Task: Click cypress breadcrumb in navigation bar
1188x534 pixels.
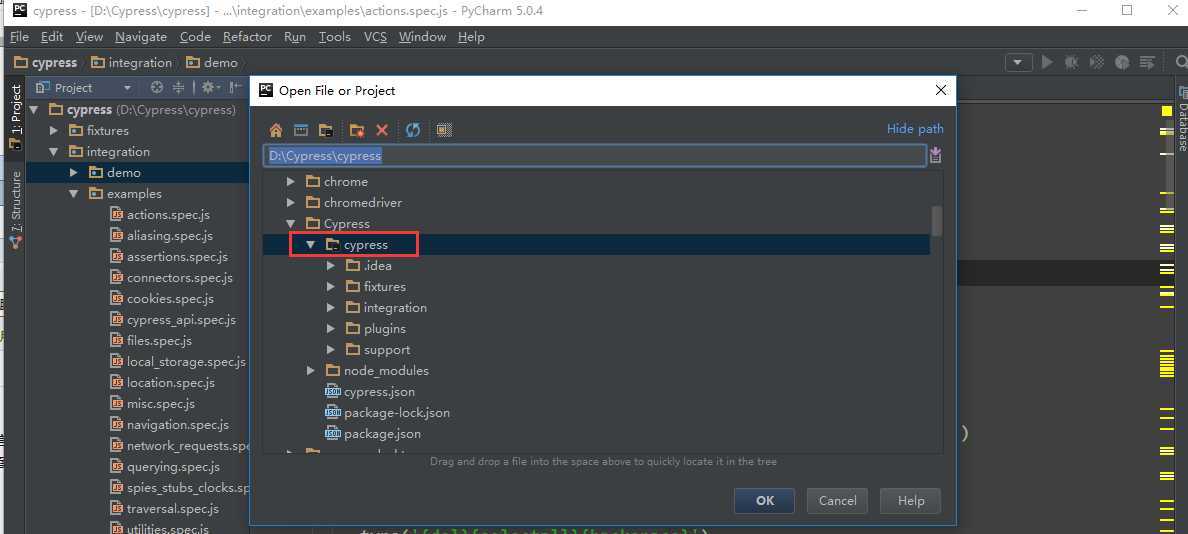Action: pyautogui.click(x=45, y=63)
